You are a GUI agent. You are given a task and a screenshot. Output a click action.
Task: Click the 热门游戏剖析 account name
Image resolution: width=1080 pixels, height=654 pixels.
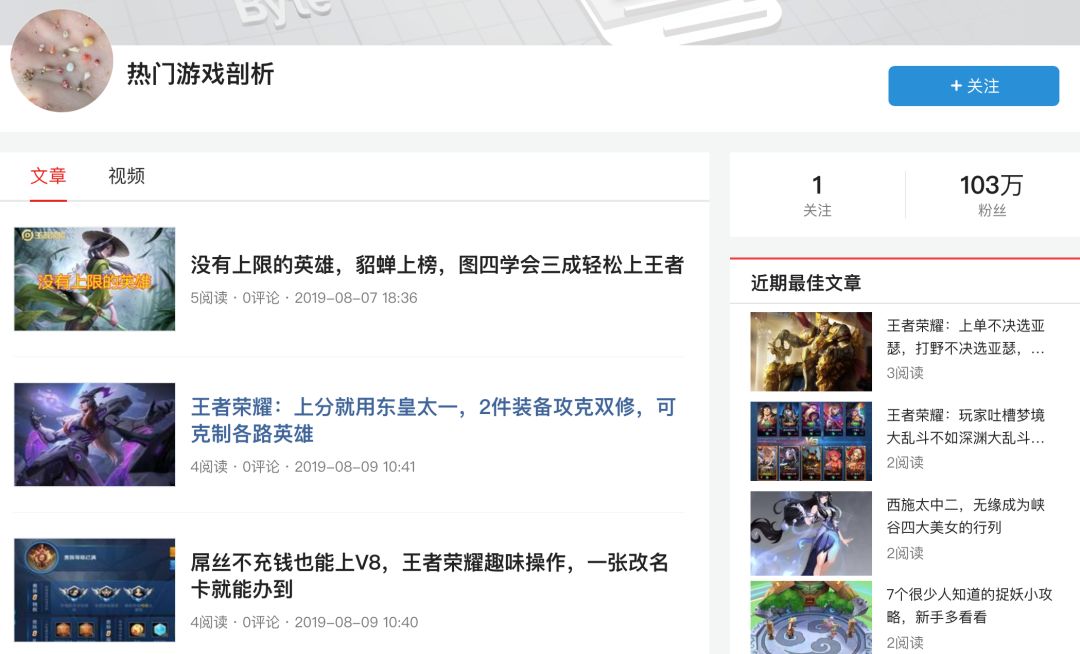pyautogui.click(x=200, y=74)
